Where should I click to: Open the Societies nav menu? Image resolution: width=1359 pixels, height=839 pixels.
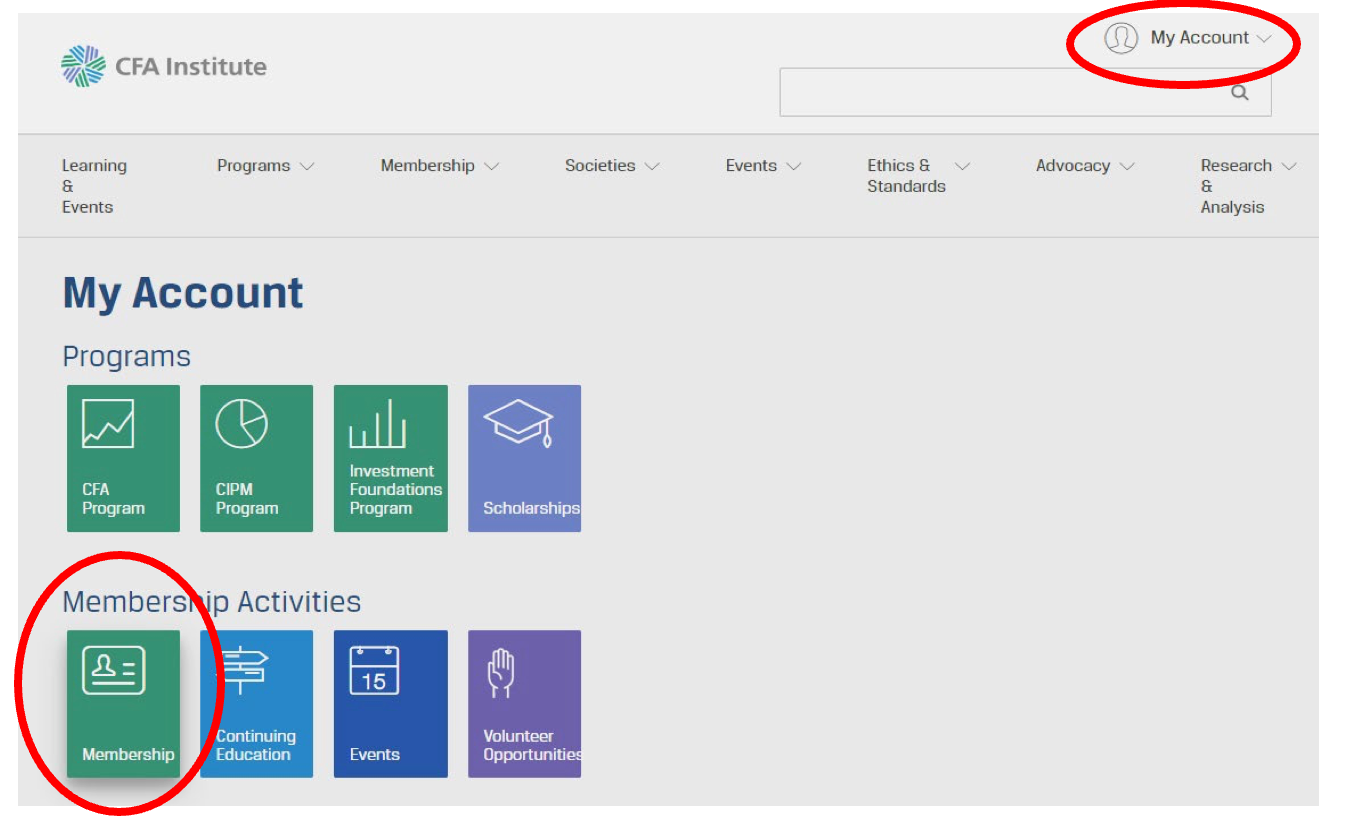pos(600,166)
